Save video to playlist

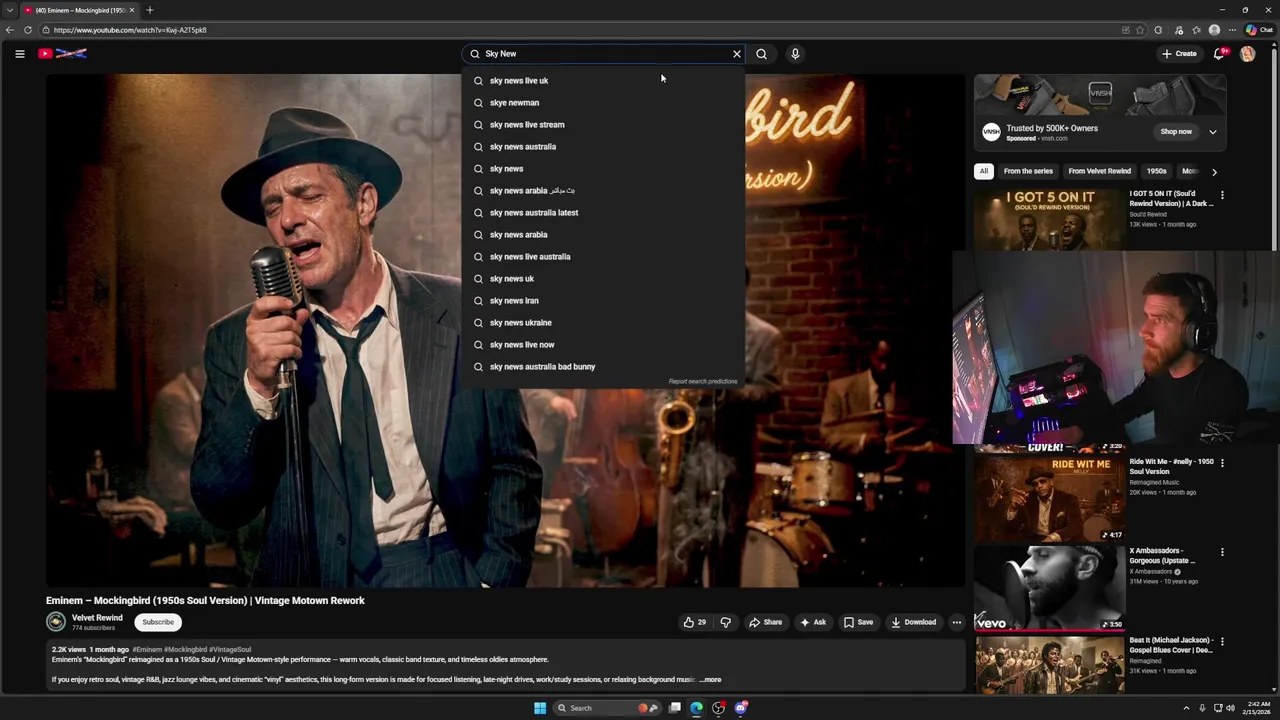coord(858,622)
